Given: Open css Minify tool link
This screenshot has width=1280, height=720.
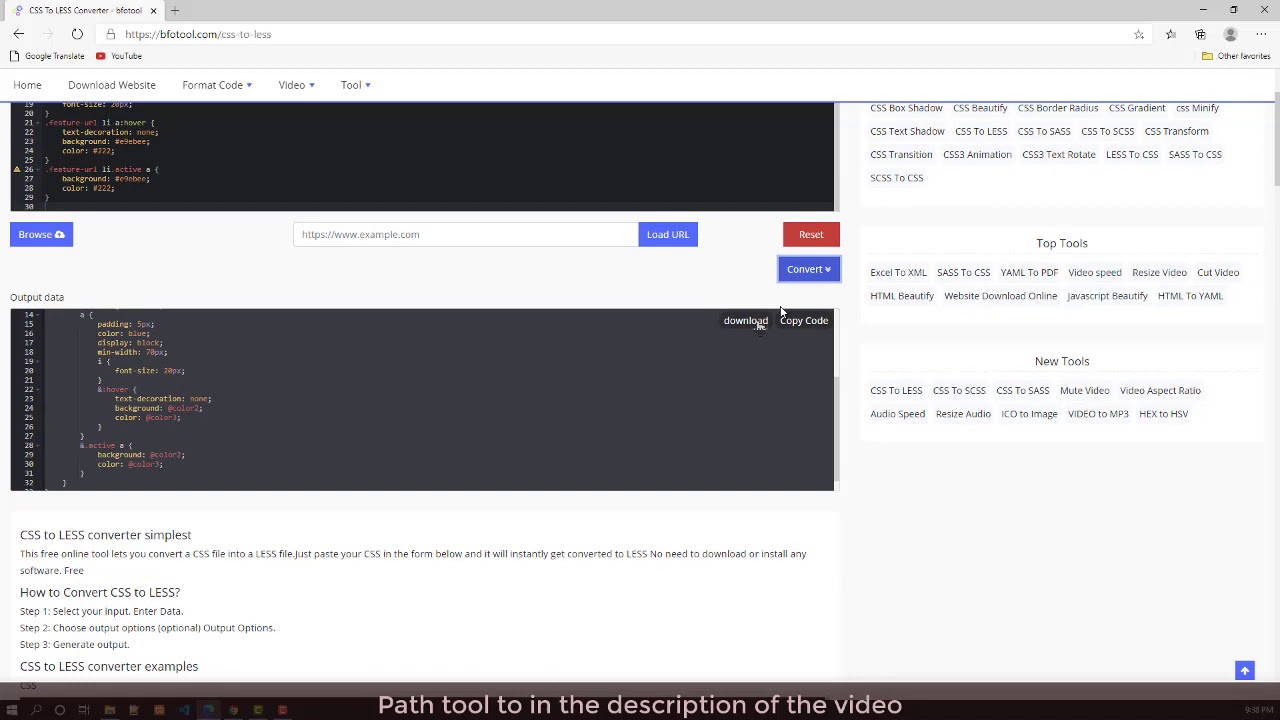Looking at the screenshot, I should (1197, 108).
